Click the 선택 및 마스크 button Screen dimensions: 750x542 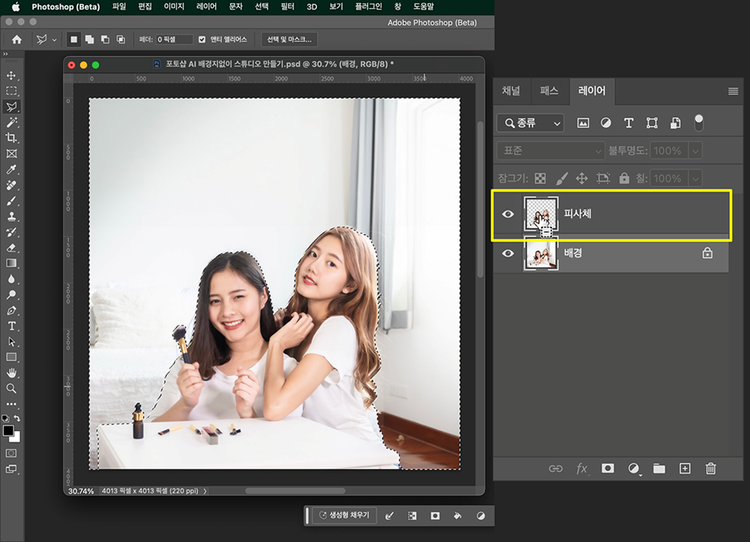coord(289,39)
